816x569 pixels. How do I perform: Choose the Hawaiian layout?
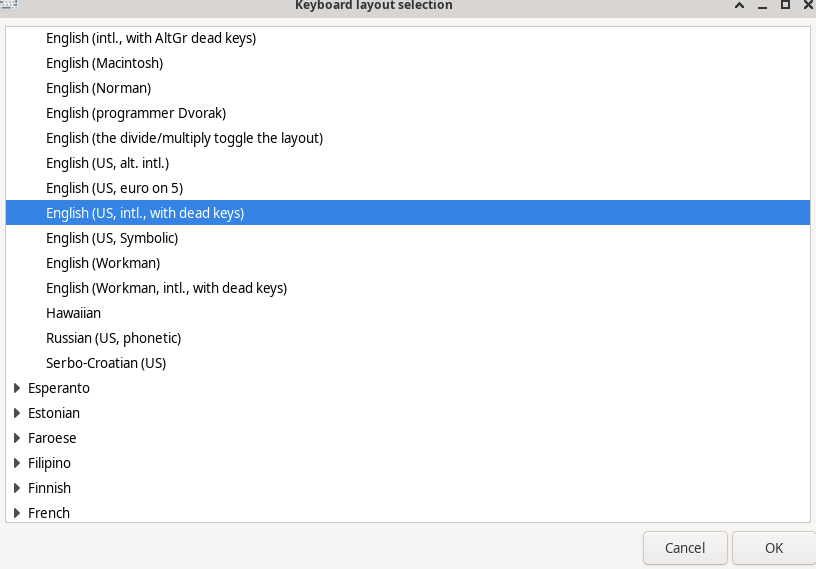pyautogui.click(x=407, y=313)
